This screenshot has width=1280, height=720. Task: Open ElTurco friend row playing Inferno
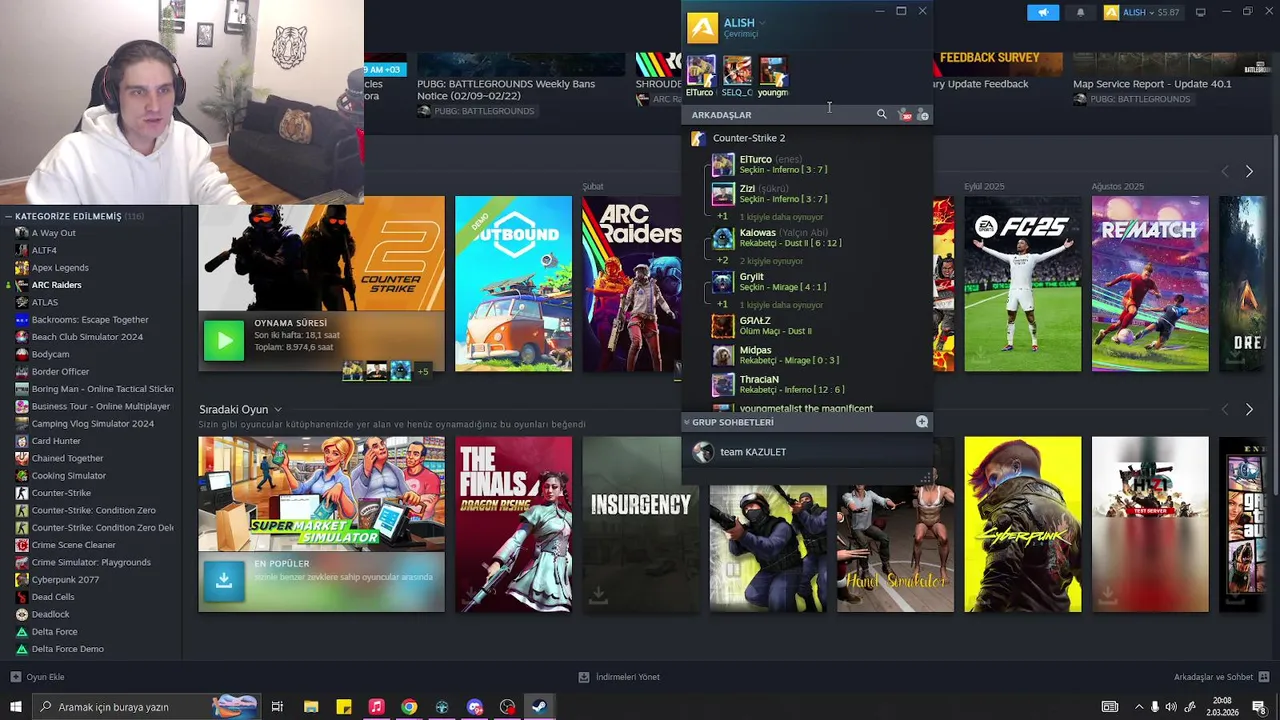(807, 164)
